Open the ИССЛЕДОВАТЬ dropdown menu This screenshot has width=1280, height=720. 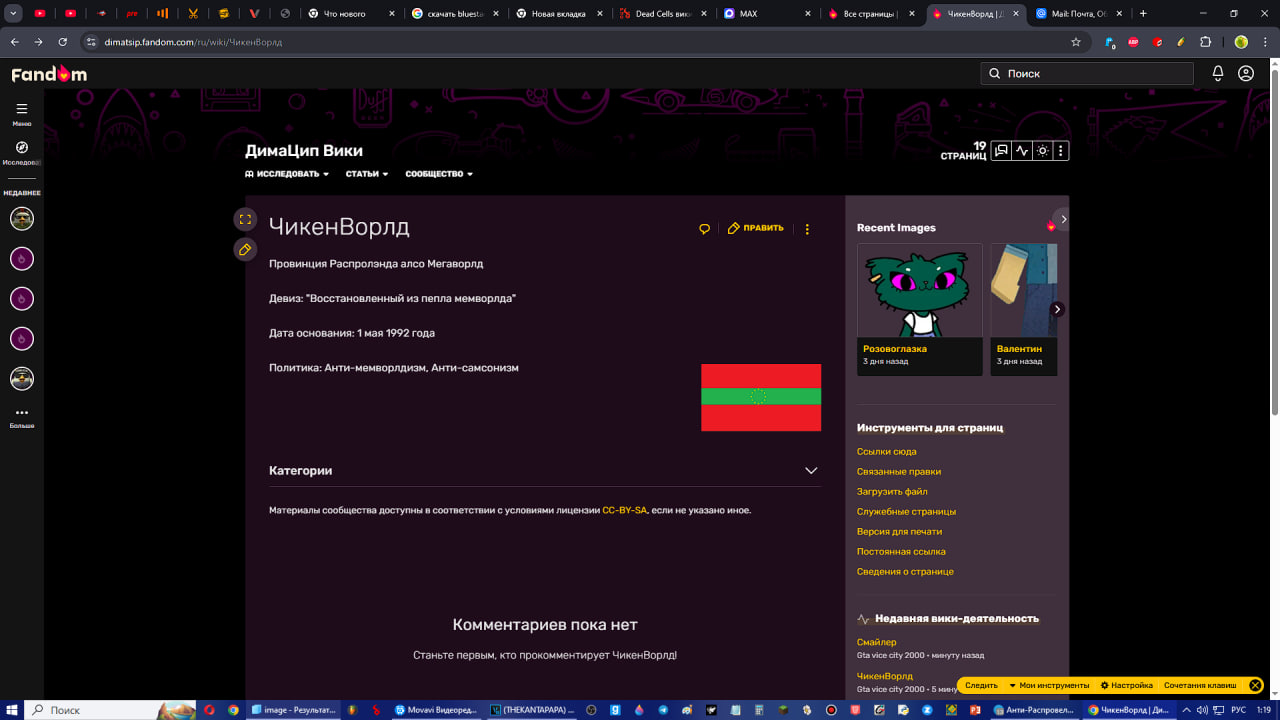(x=287, y=174)
